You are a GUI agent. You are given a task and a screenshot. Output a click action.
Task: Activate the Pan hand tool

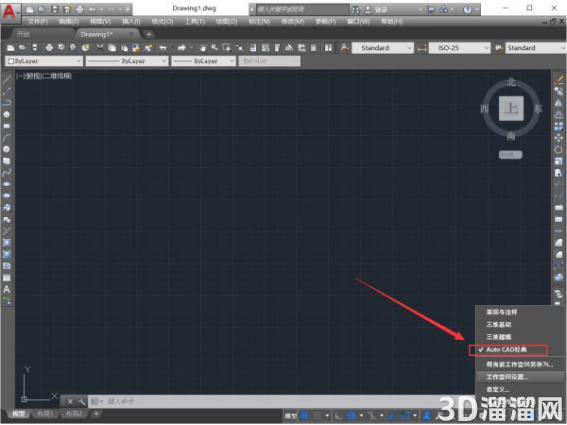[x=202, y=47]
